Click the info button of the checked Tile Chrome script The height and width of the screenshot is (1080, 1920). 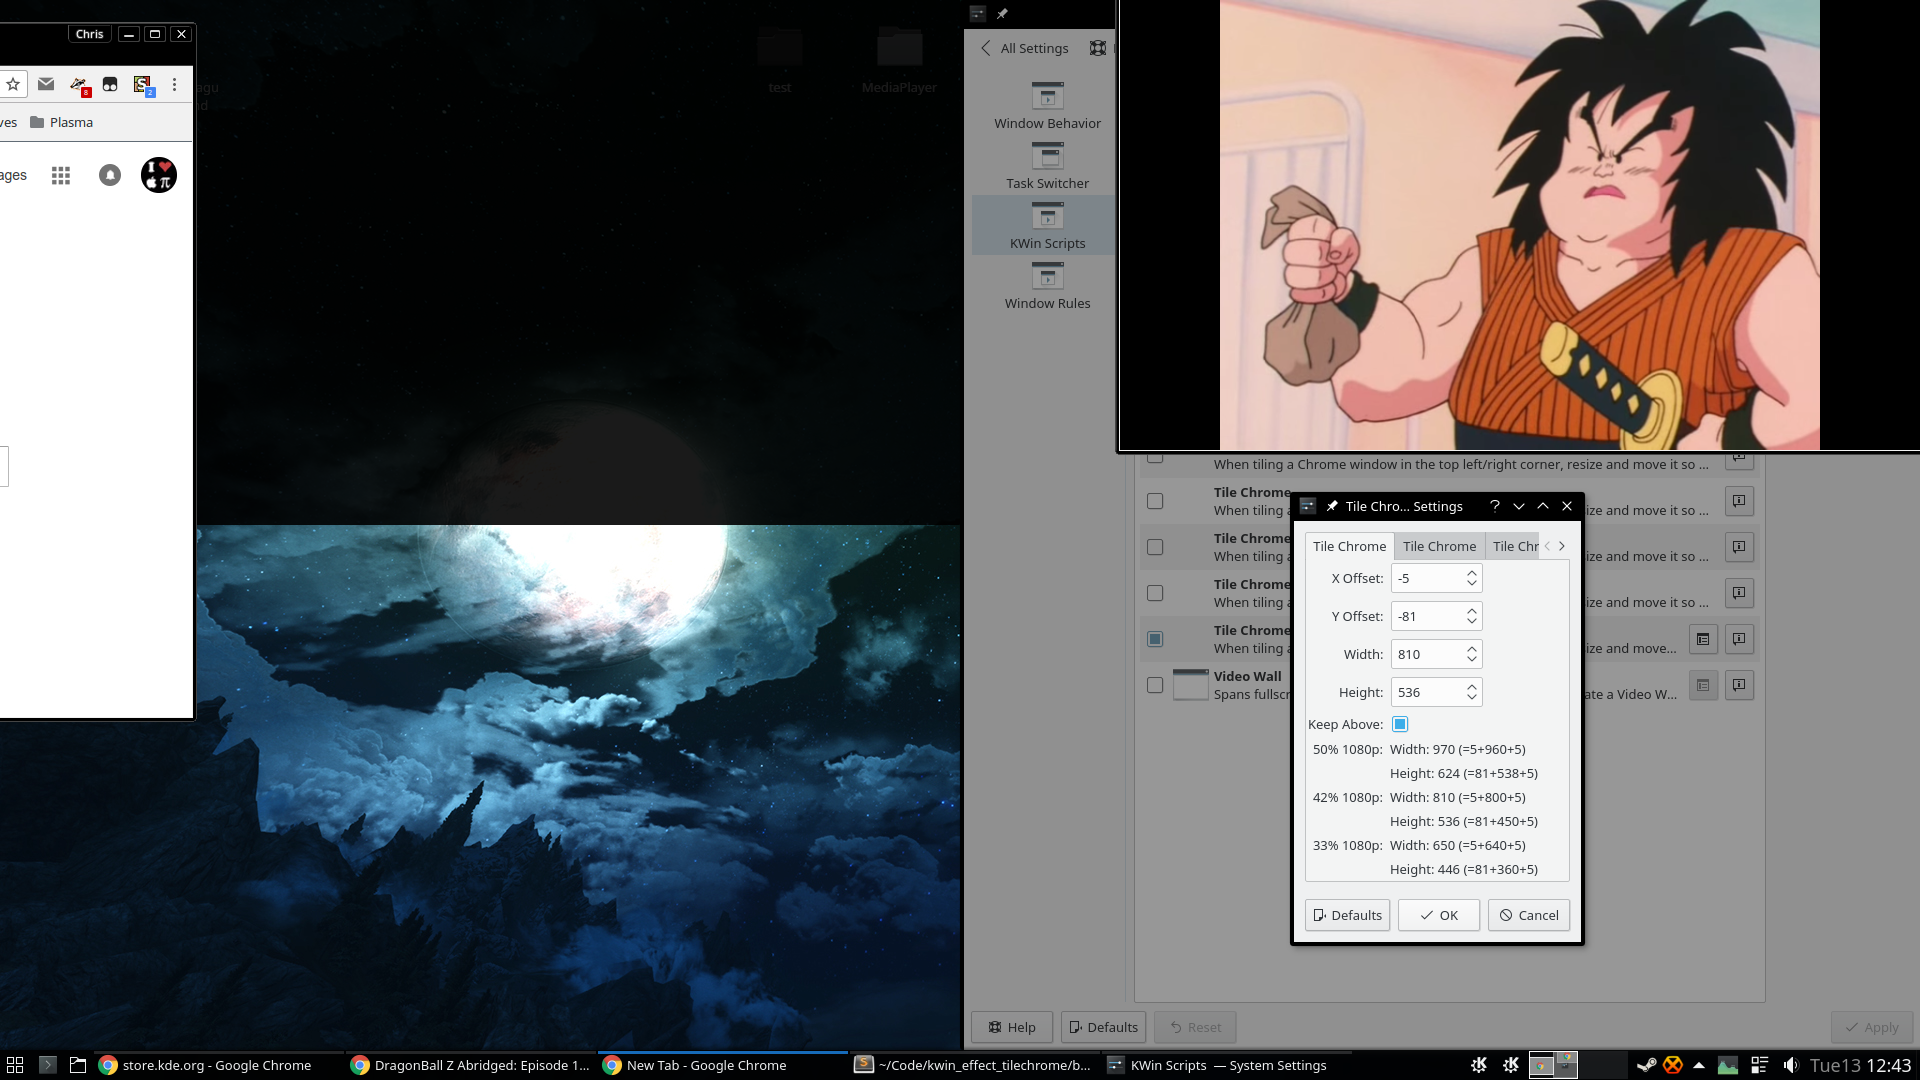click(x=1740, y=639)
